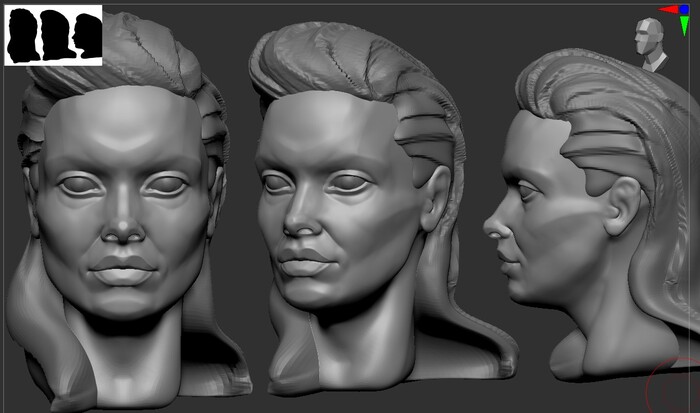Click the CamView head orientation gizmo

point(651,44)
